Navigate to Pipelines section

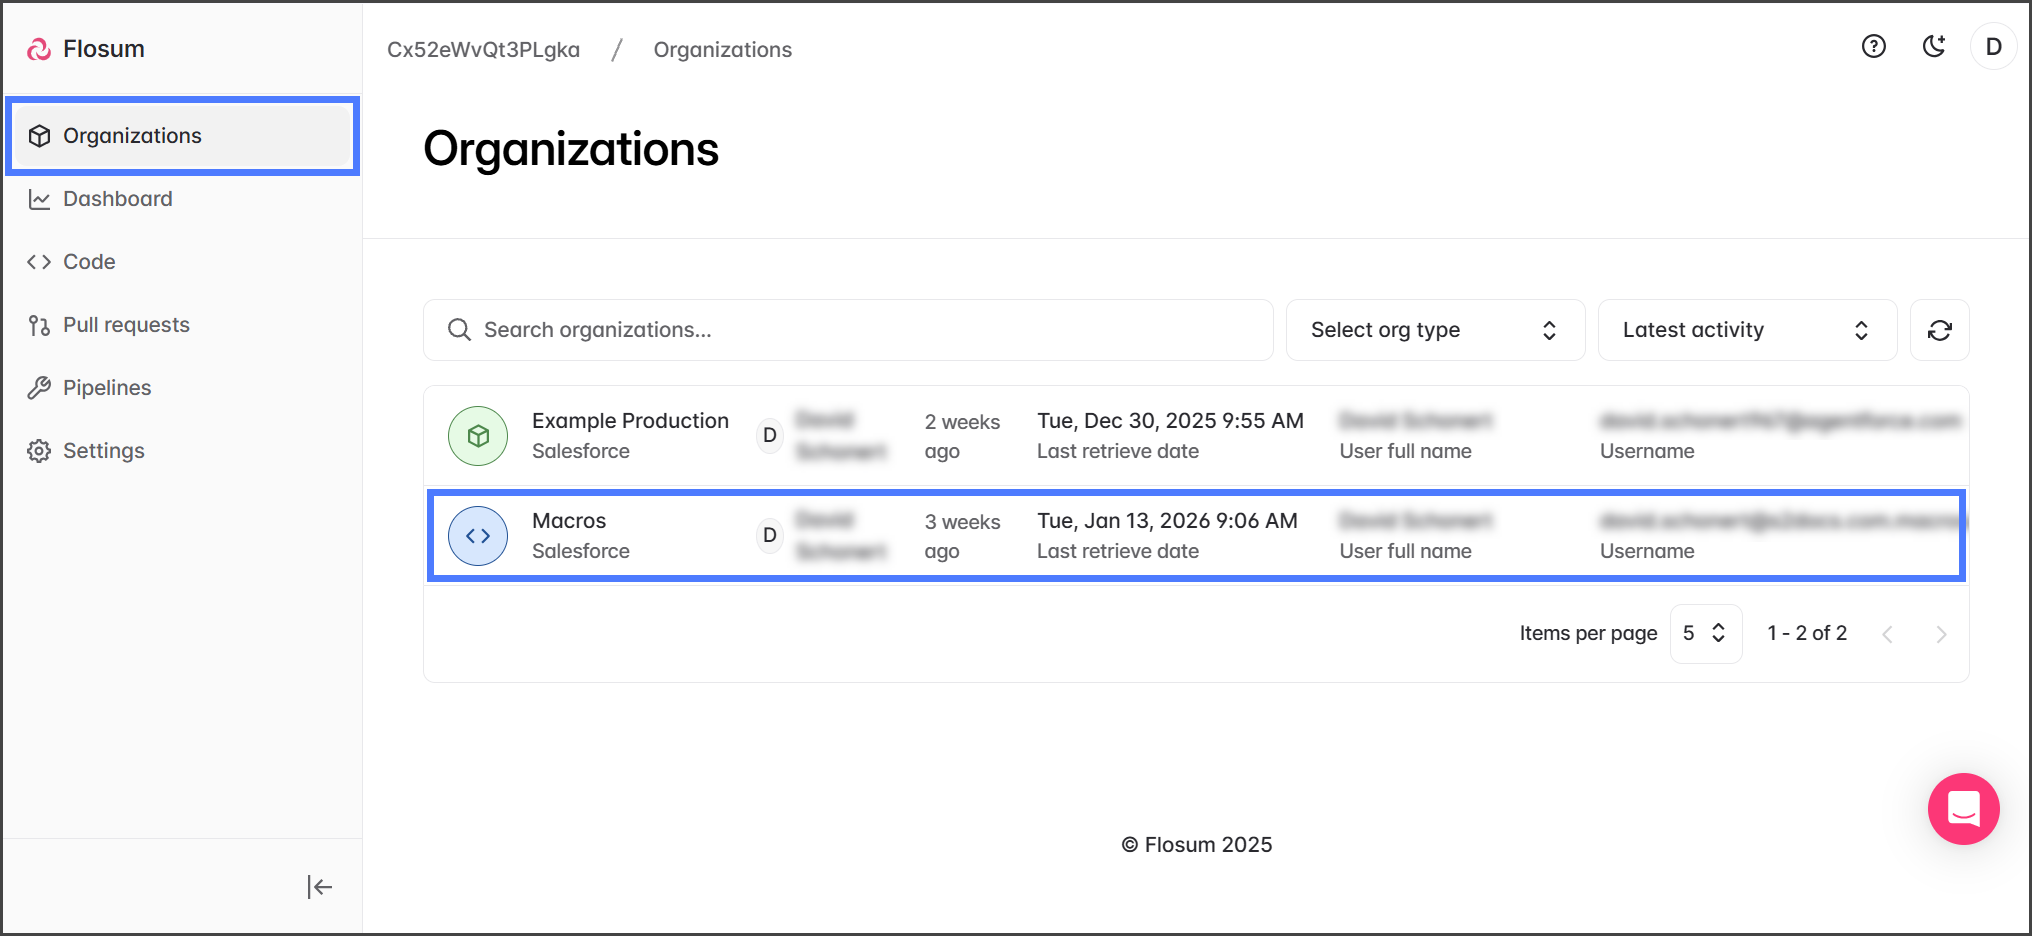tap(107, 388)
